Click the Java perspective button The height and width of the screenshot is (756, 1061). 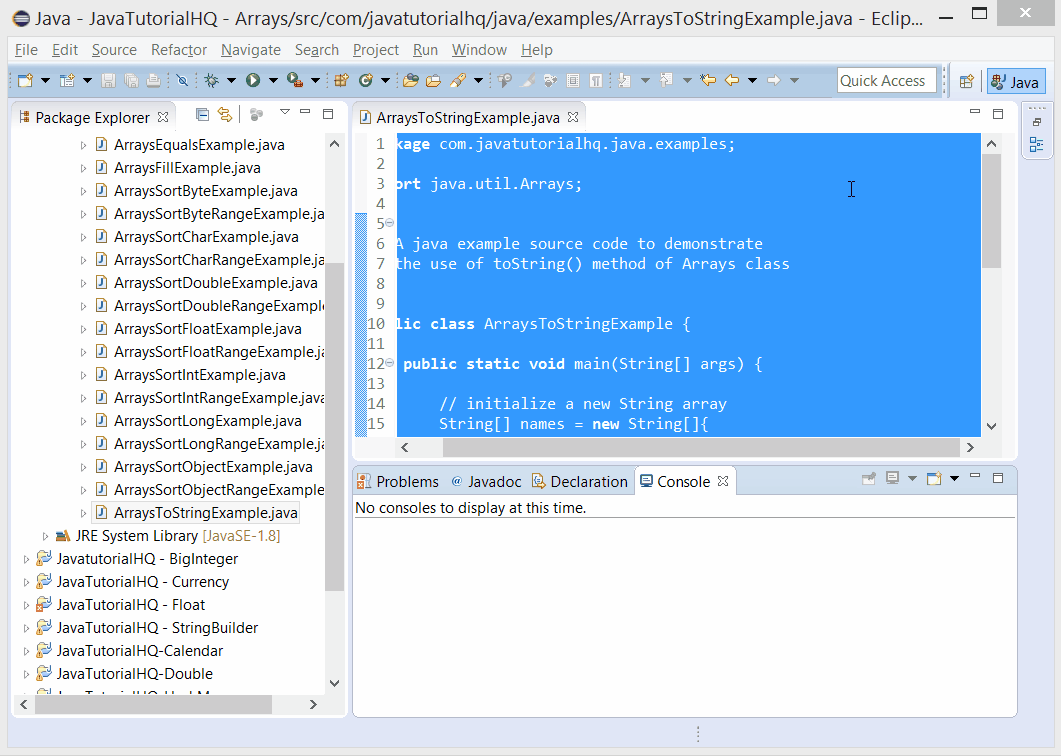[1016, 80]
